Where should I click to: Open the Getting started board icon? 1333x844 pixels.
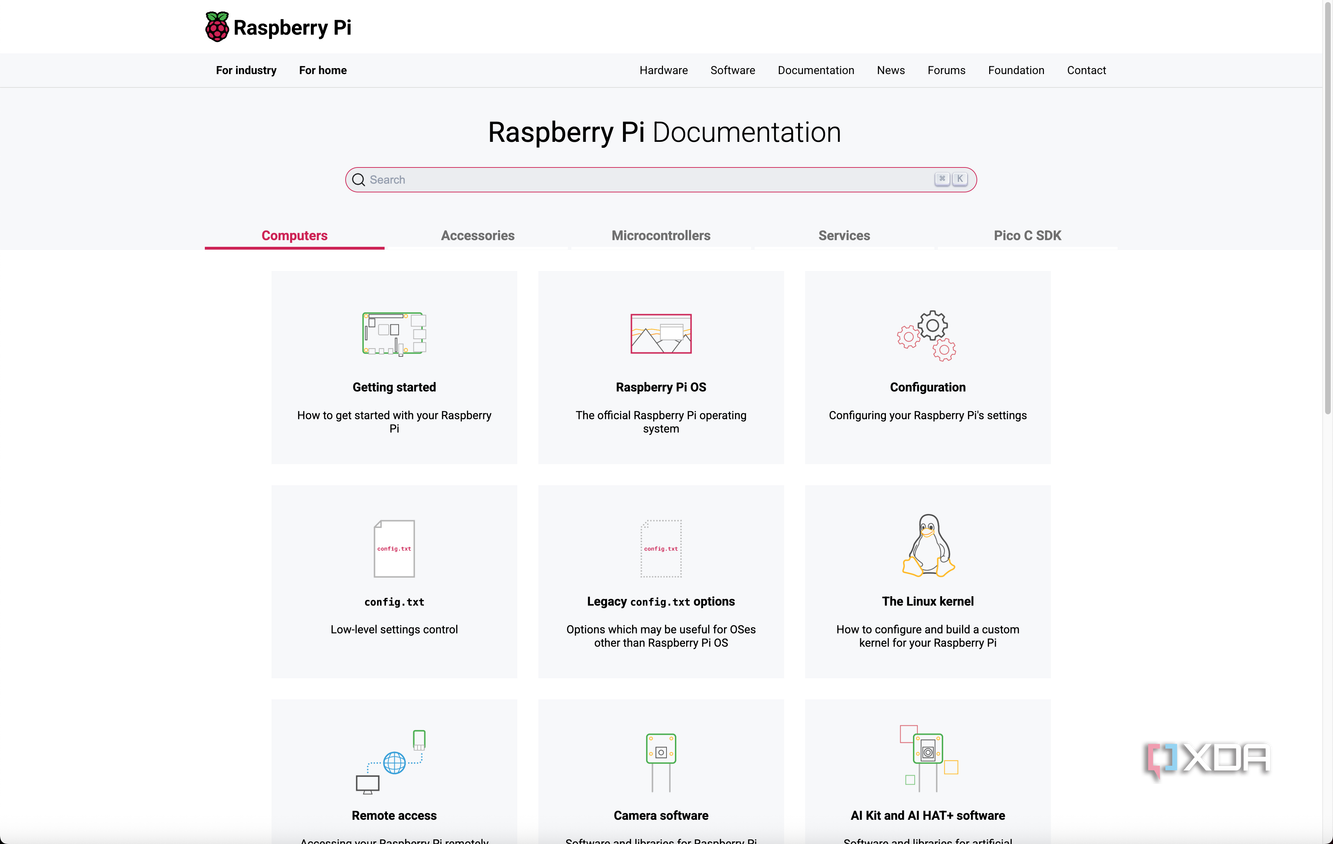(x=394, y=334)
